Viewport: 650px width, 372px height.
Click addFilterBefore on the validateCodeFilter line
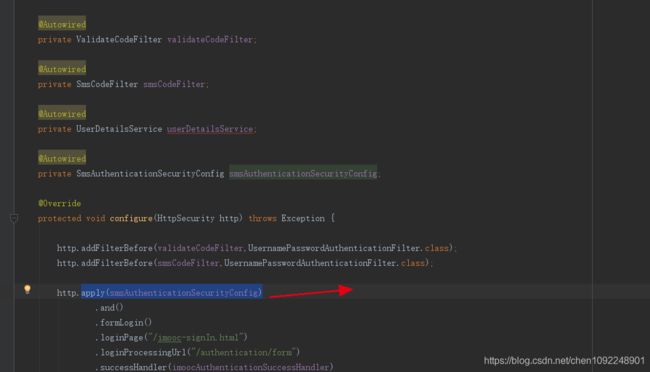[117, 248]
